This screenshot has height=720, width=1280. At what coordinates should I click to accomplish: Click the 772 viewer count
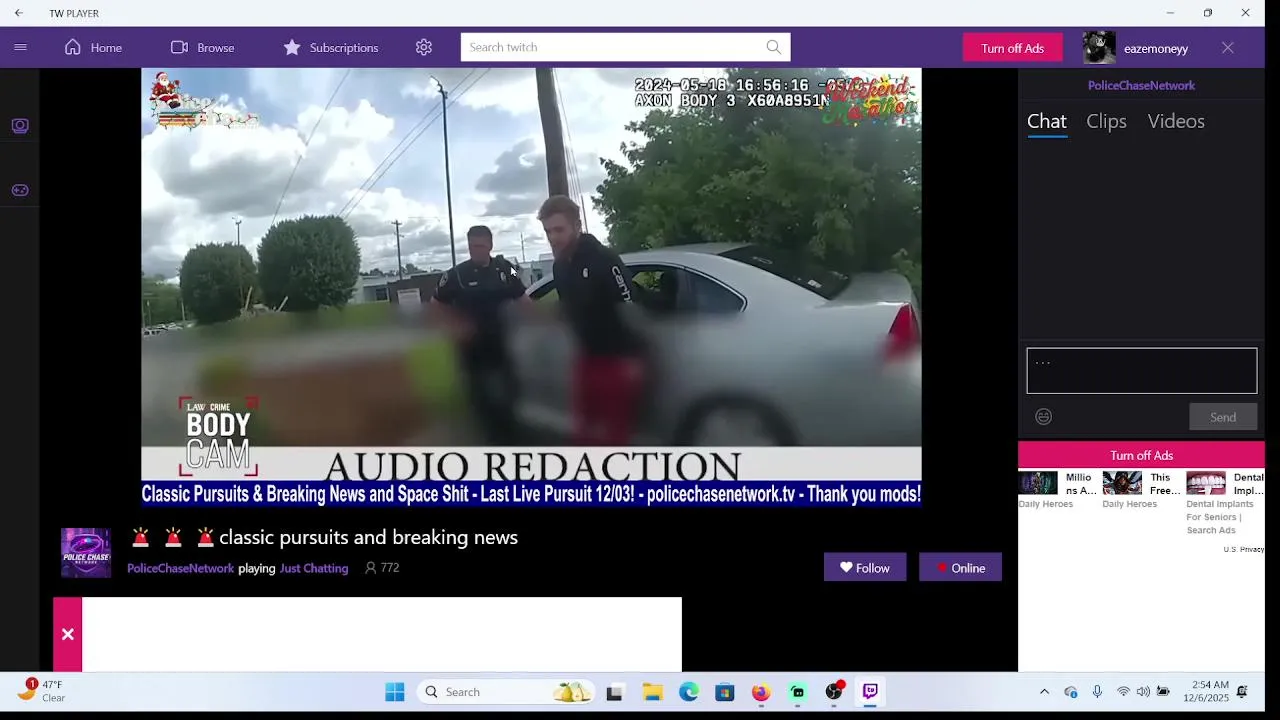tap(382, 568)
